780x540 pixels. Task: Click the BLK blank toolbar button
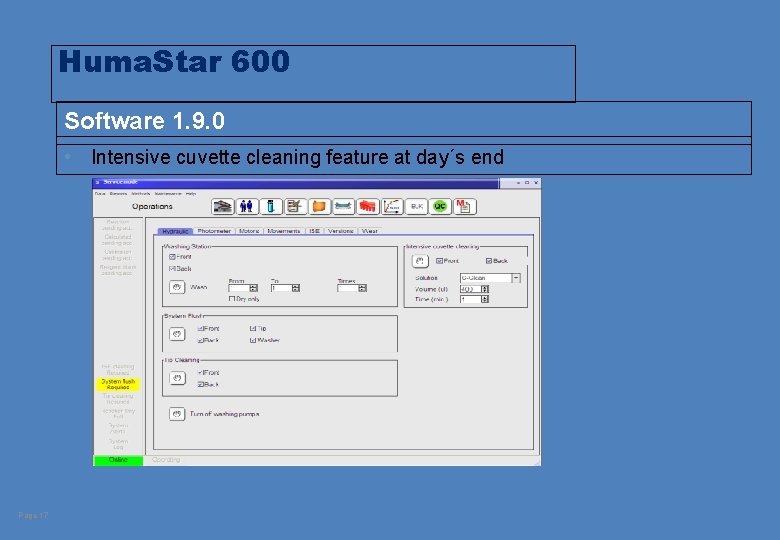pos(416,206)
